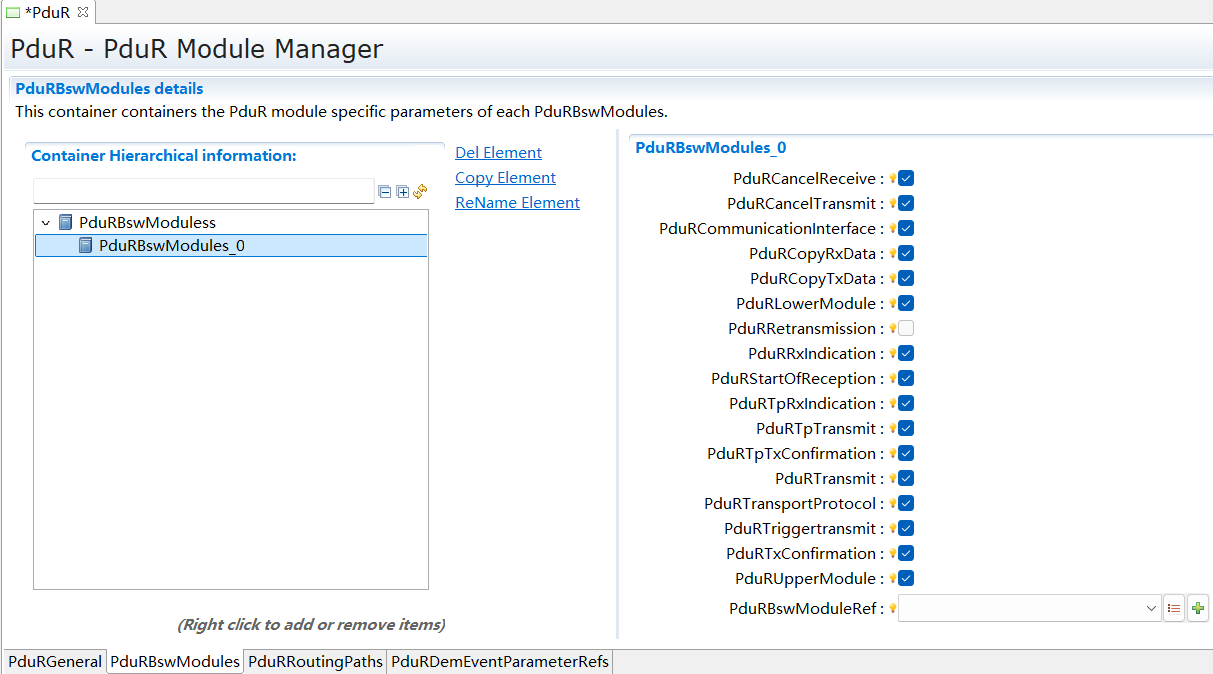Screen dimensions: 1213x674
Task: Click the ReName Element link
Action: tap(517, 202)
